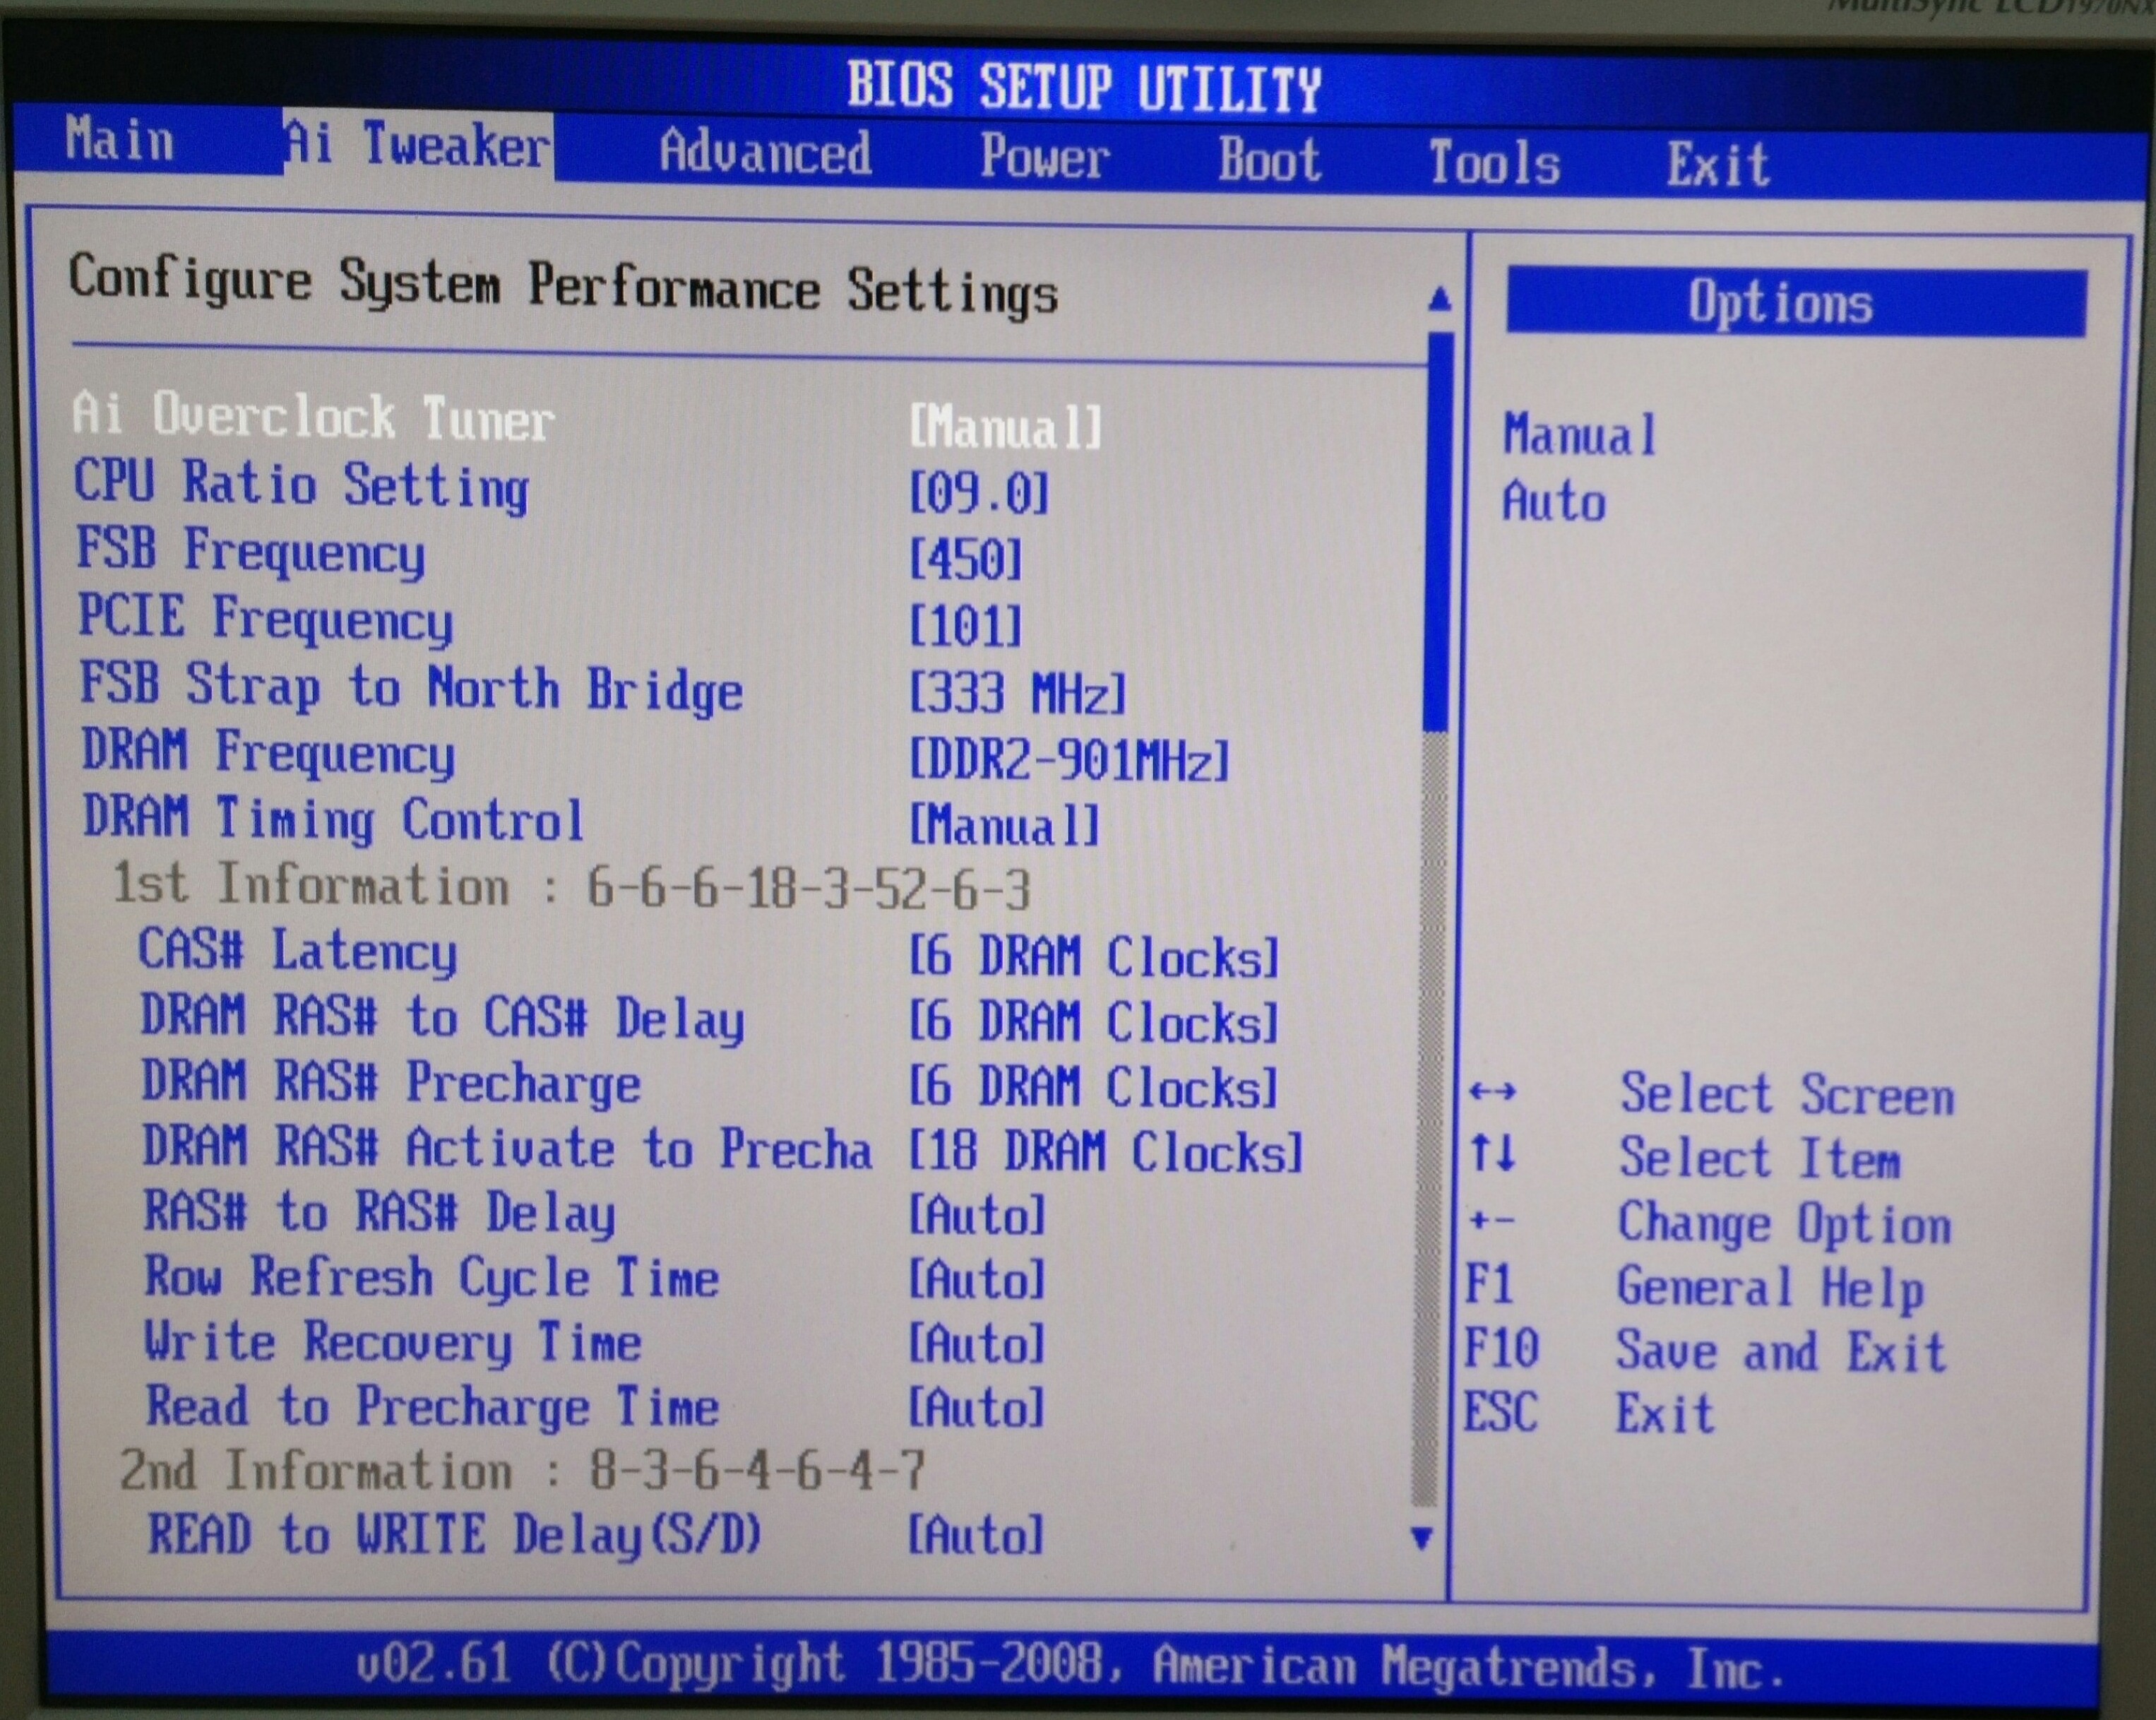Select CAS# Latency 6 DRAM Clocks

(1093, 956)
